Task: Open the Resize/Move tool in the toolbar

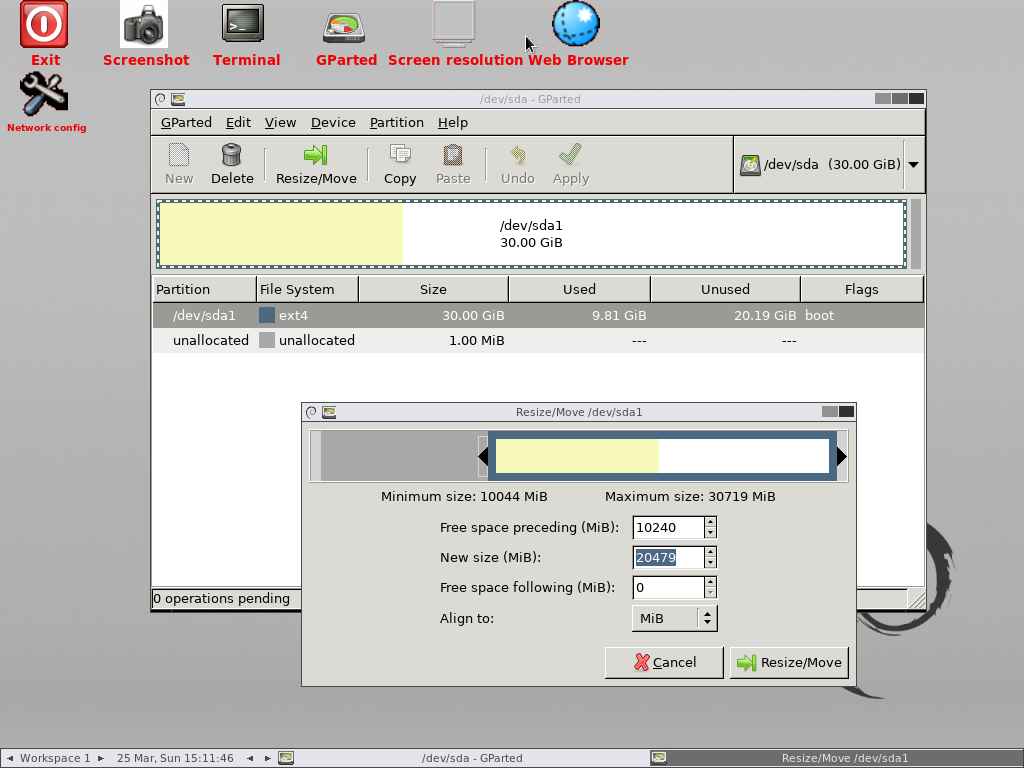Action: coord(315,163)
